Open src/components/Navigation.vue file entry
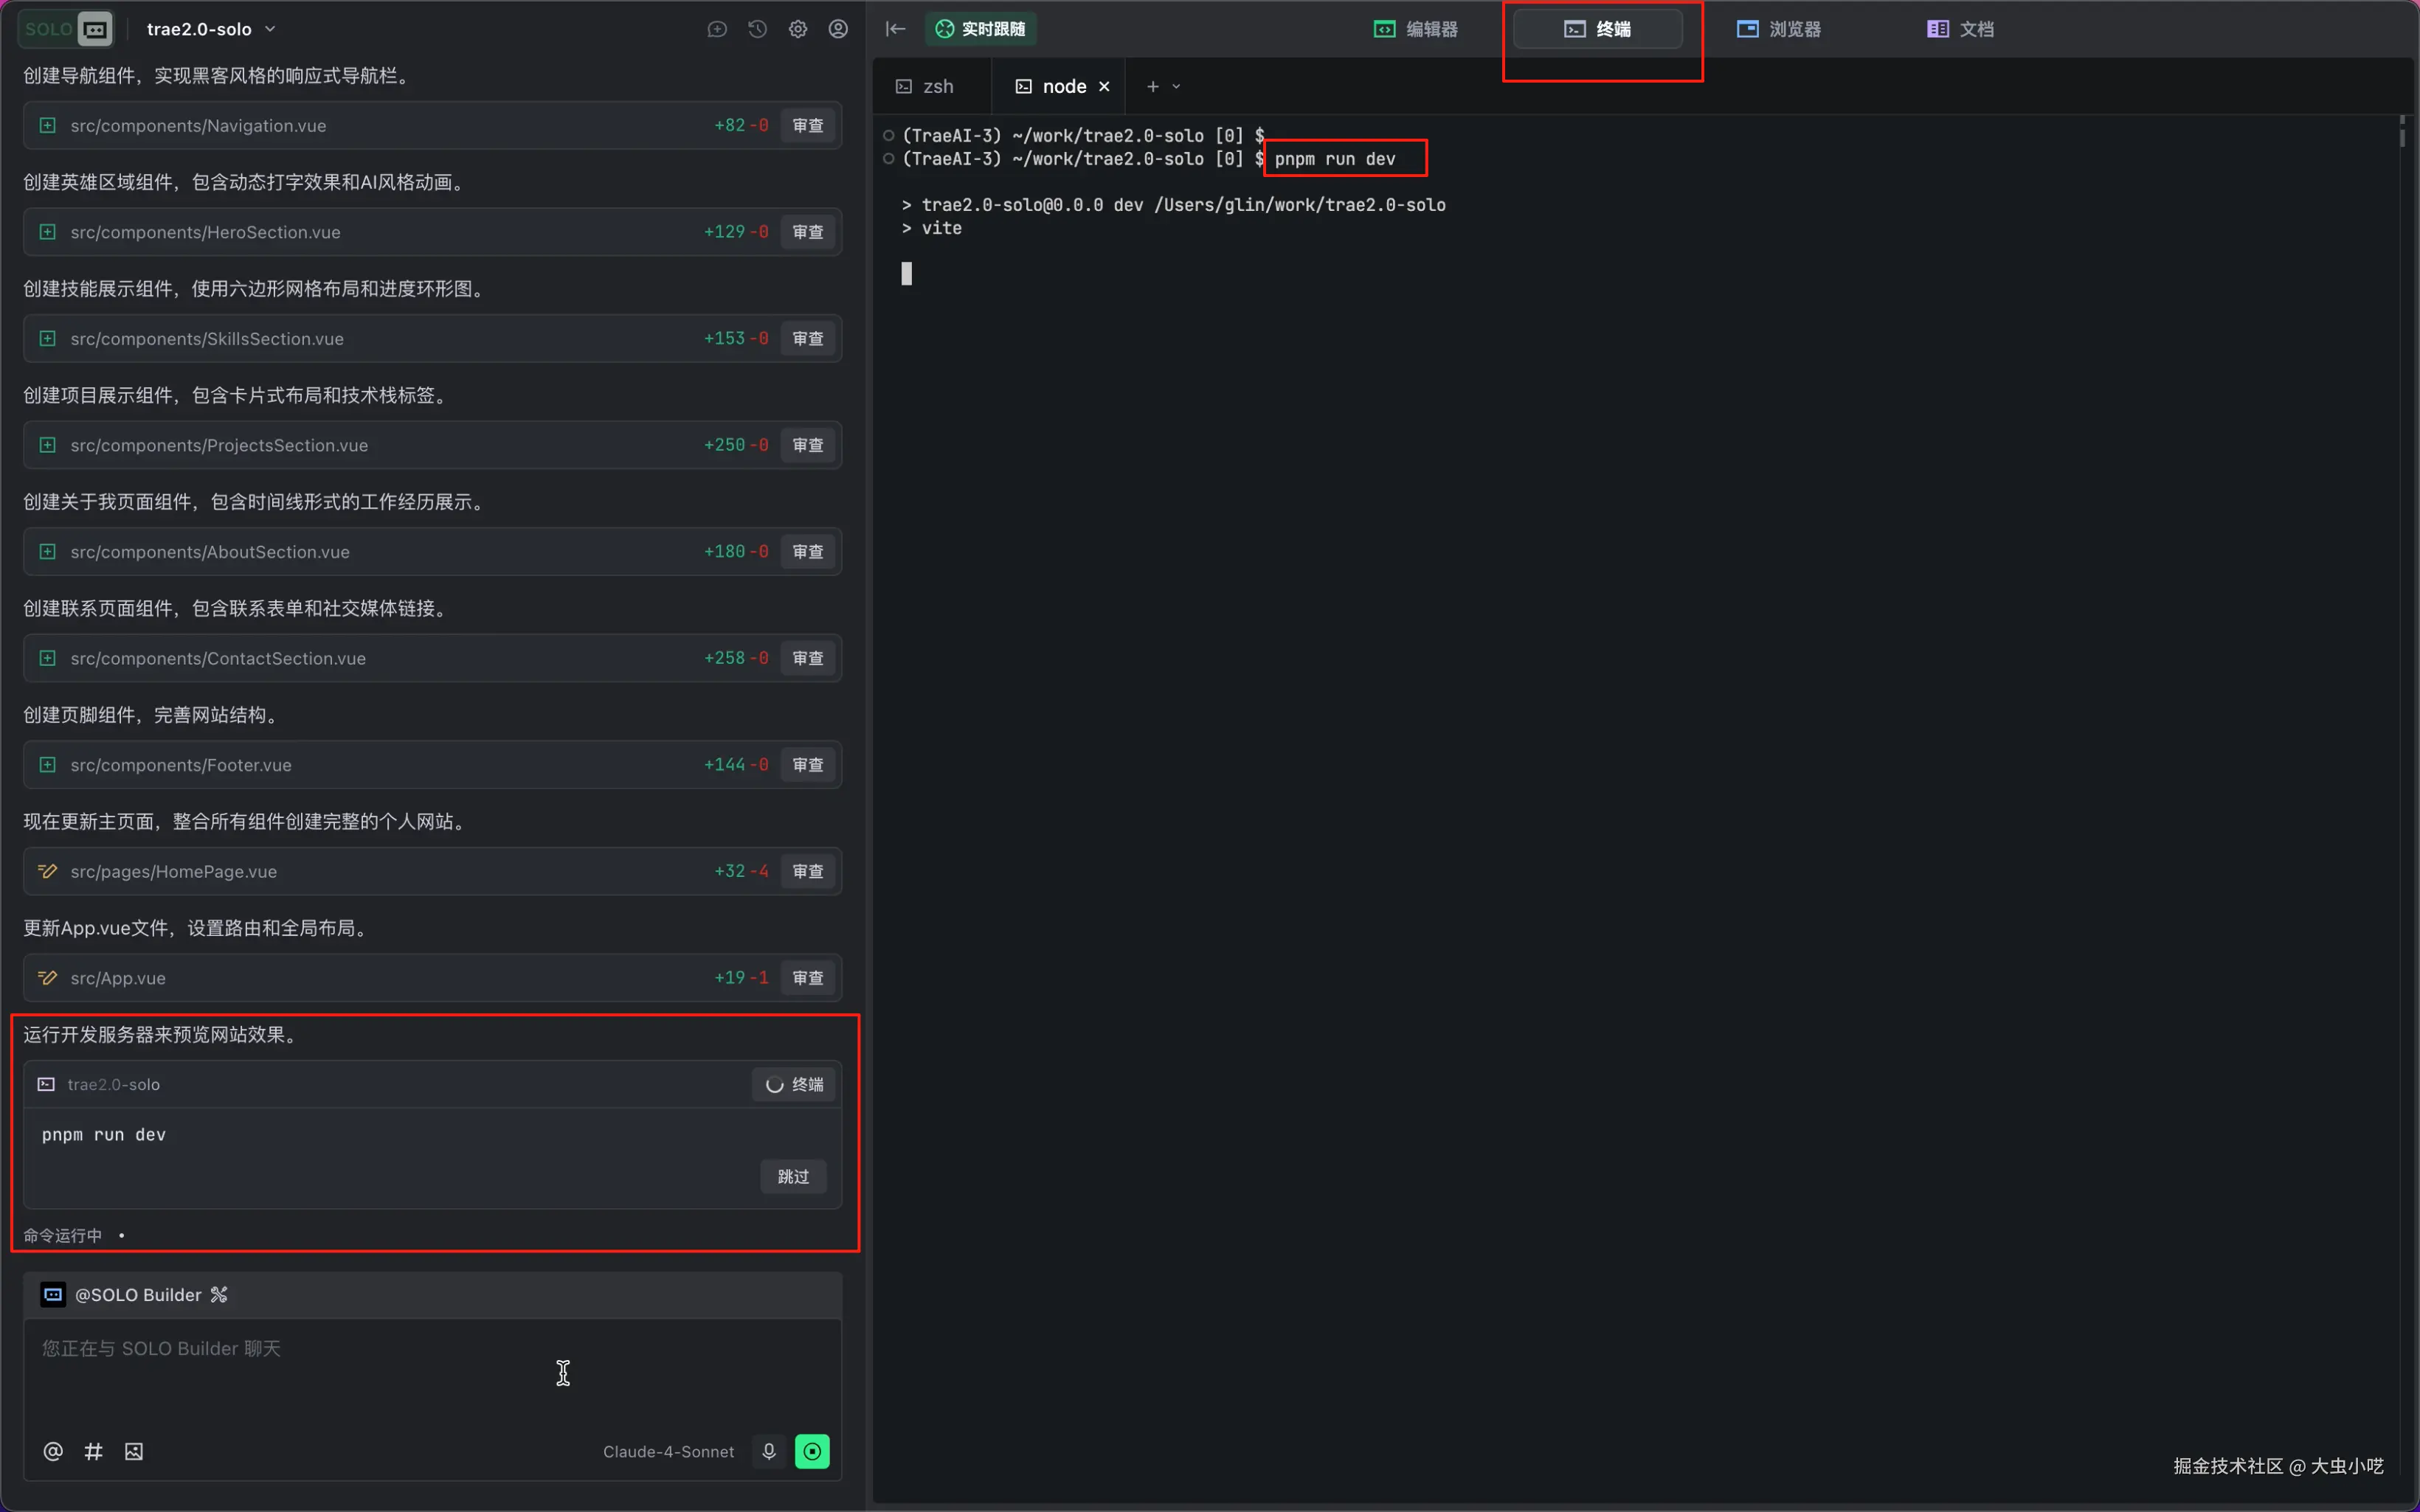2420x1512 pixels. pyautogui.click(x=432, y=125)
